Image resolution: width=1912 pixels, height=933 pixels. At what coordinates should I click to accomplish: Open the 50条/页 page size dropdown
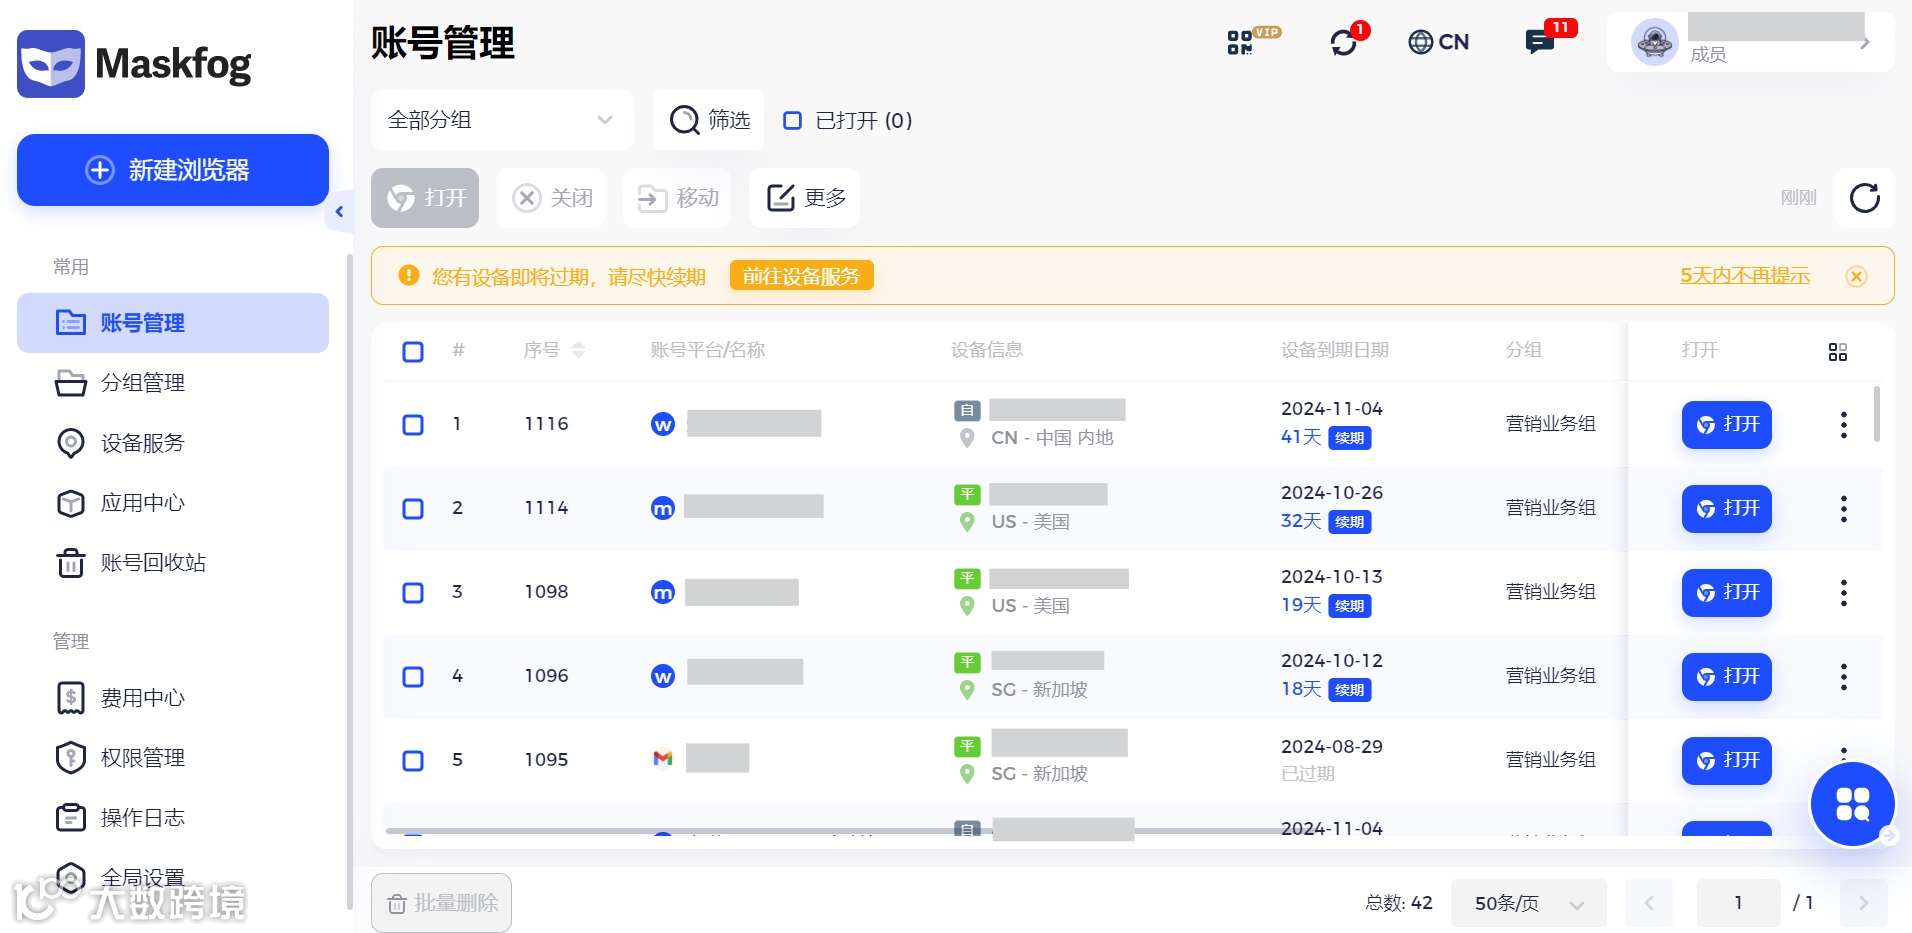[x=1527, y=902]
